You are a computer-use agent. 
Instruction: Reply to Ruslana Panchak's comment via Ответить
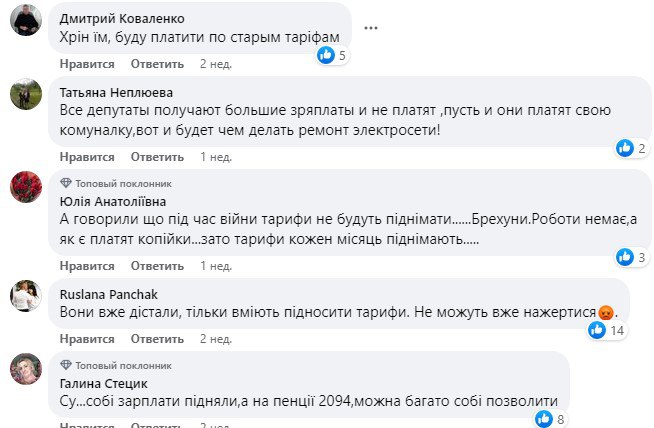click(157, 339)
